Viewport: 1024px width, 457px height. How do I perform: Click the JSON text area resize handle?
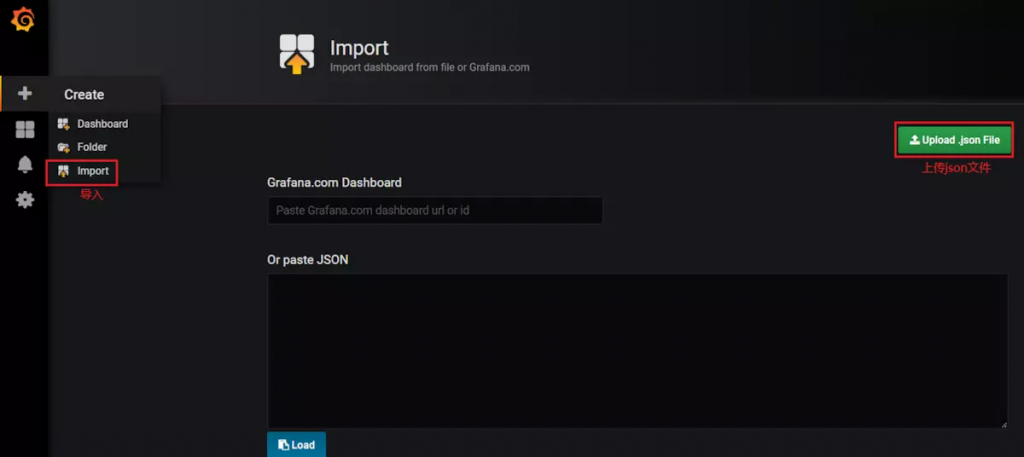point(1003,424)
